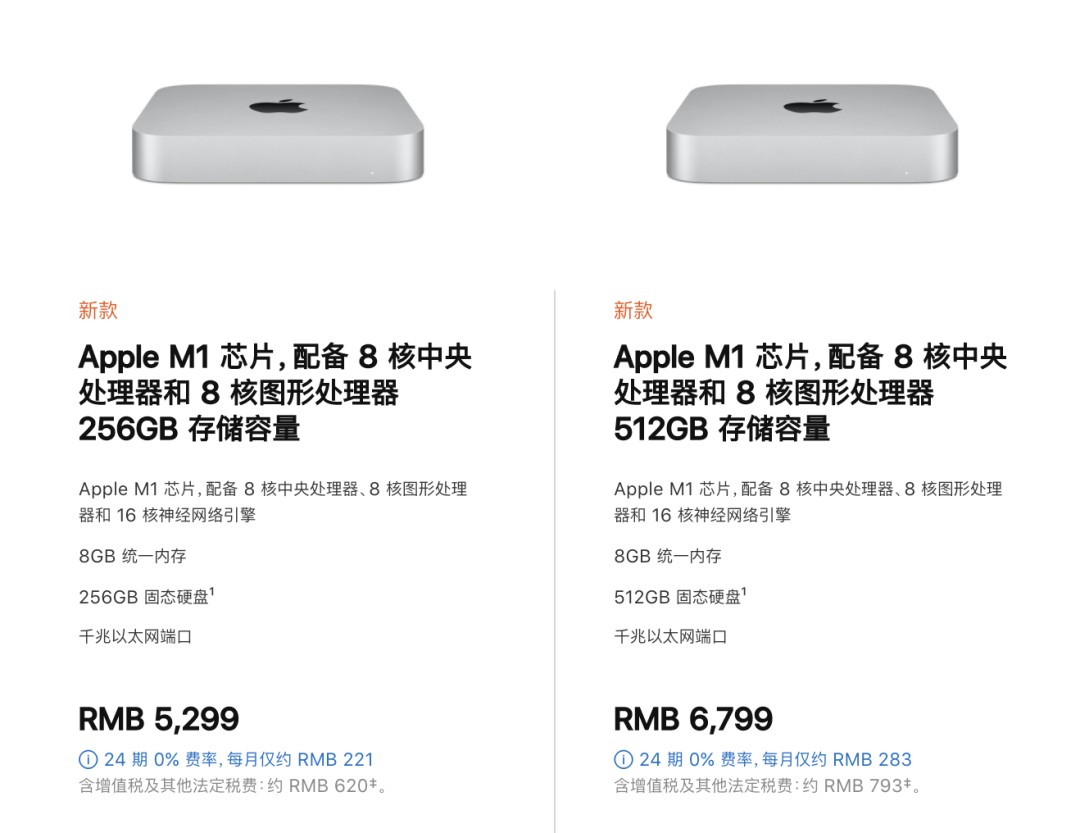Click the footnote mark after RMB 793

(x=908, y=783)
